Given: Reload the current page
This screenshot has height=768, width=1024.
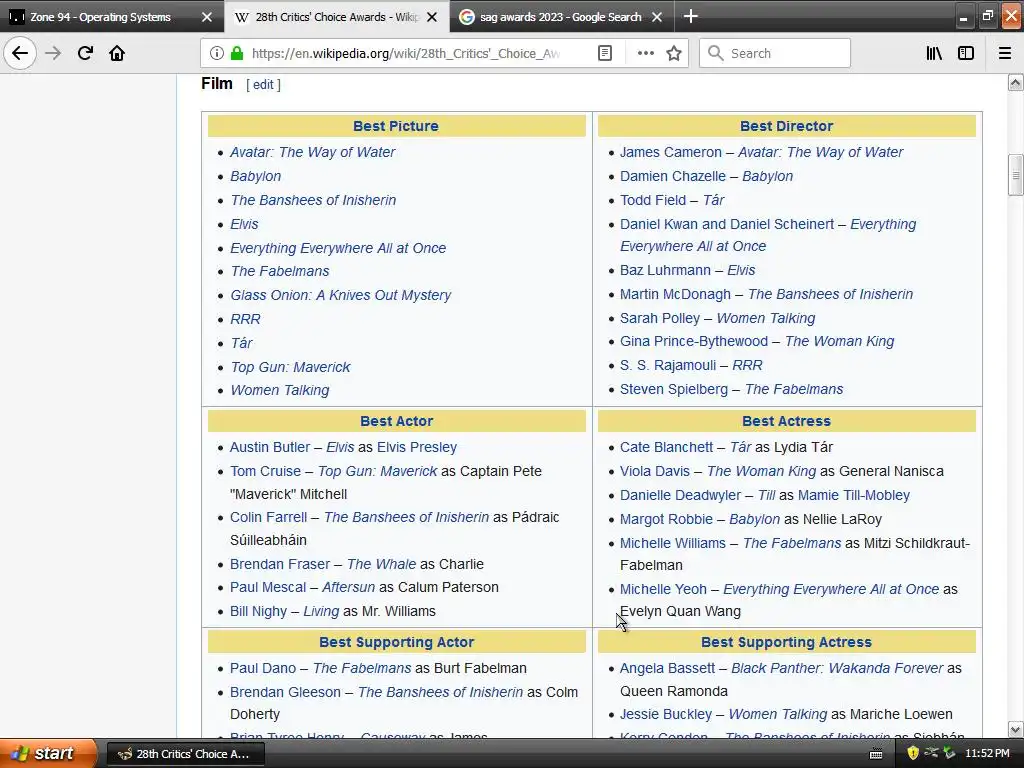Looking at the screenshot, I should pos(85,53).
